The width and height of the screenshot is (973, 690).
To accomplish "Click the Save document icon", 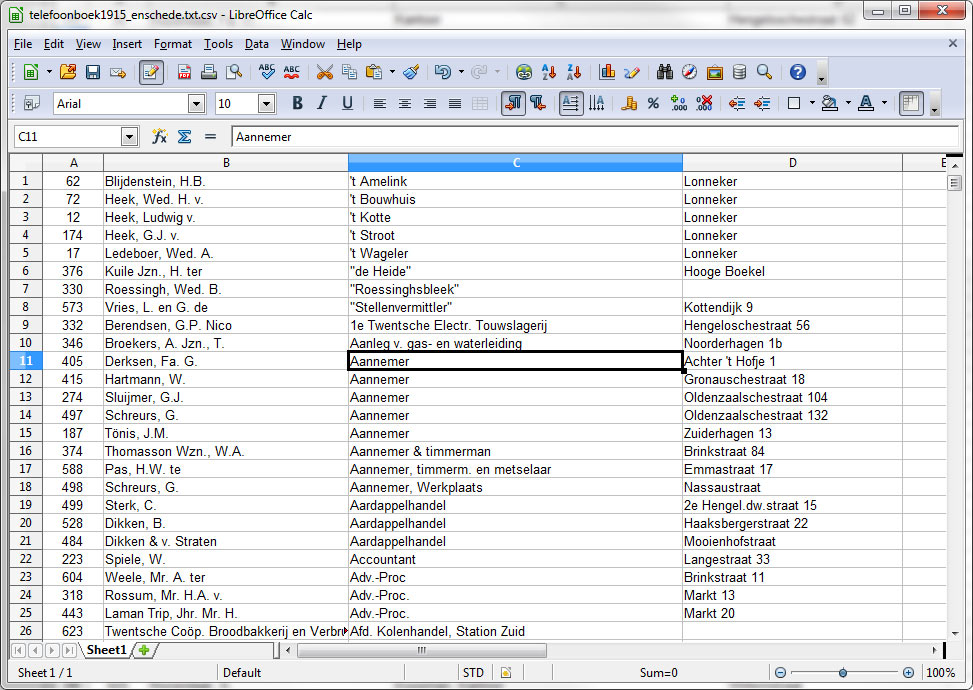I will point(93,72).
